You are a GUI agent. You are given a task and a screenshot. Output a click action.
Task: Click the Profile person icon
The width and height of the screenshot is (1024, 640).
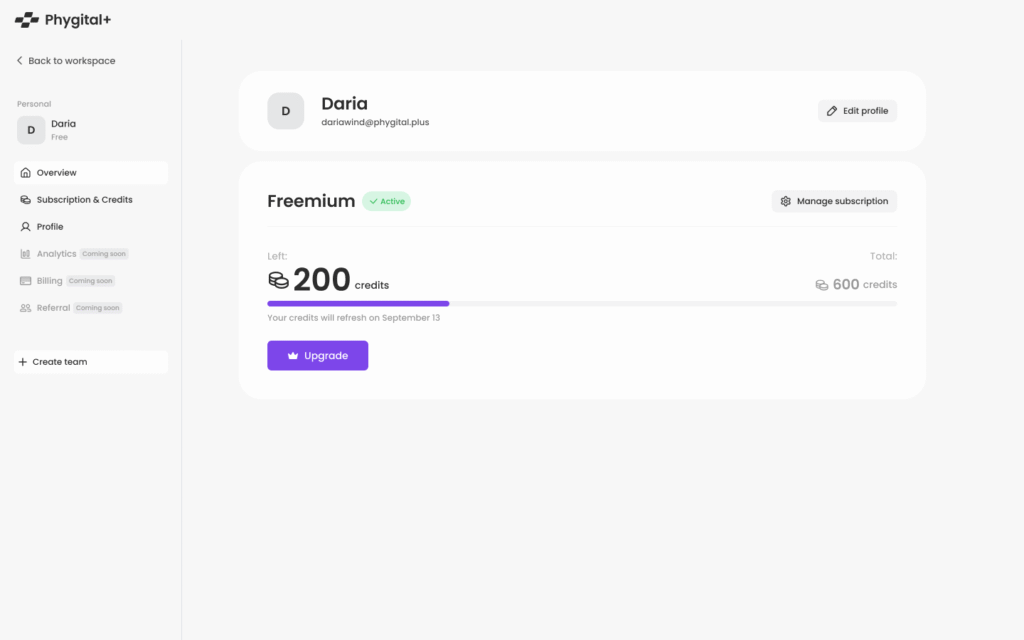point(26,227)
